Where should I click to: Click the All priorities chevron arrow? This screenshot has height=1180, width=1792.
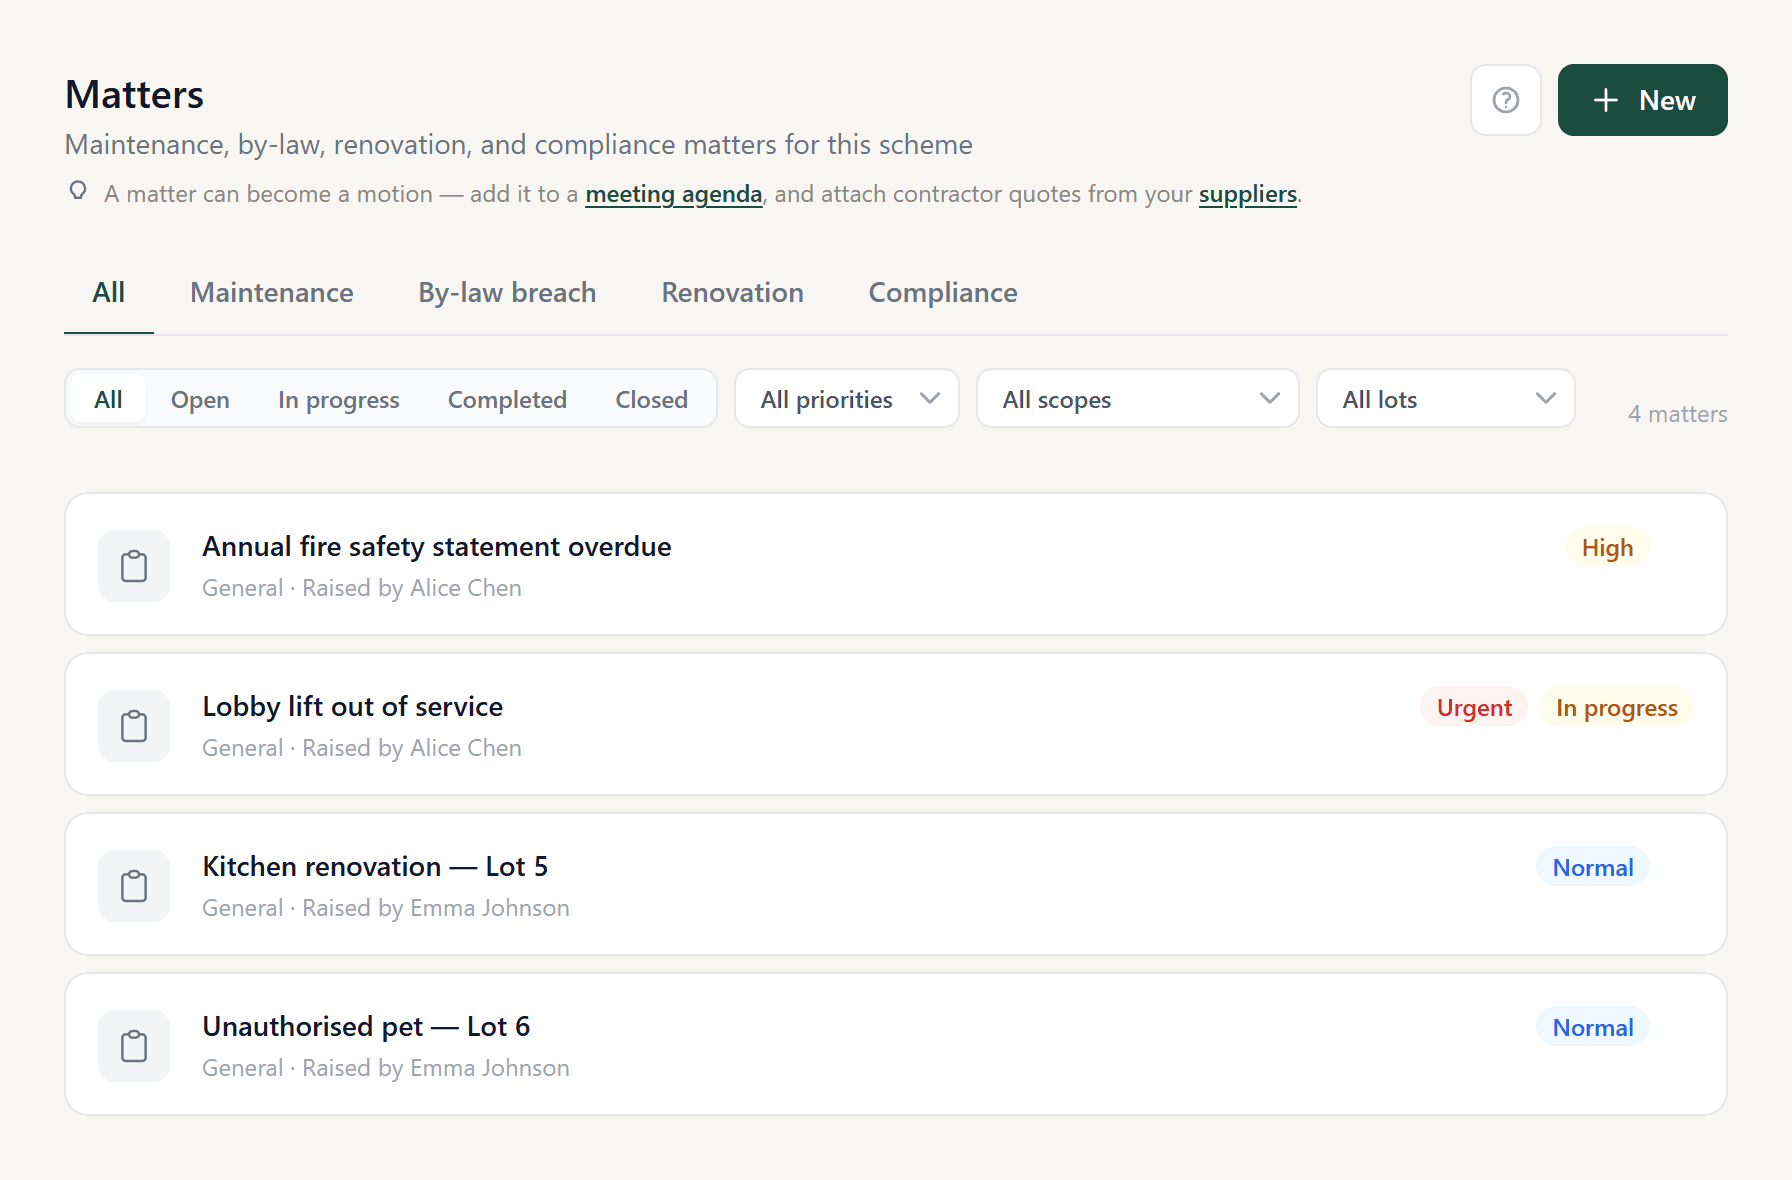click(x=930, y=398)
